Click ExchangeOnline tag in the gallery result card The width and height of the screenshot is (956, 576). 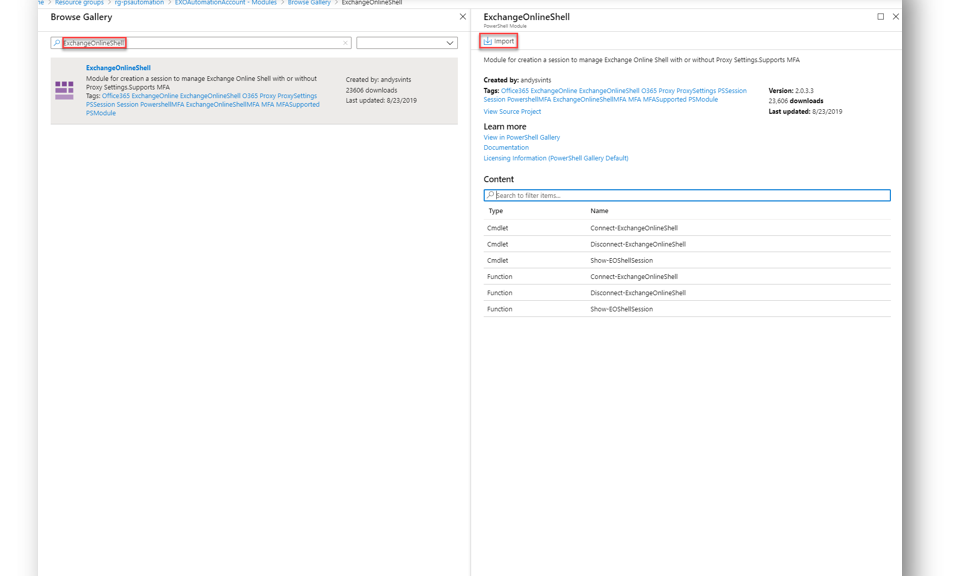tap(155, 96)
